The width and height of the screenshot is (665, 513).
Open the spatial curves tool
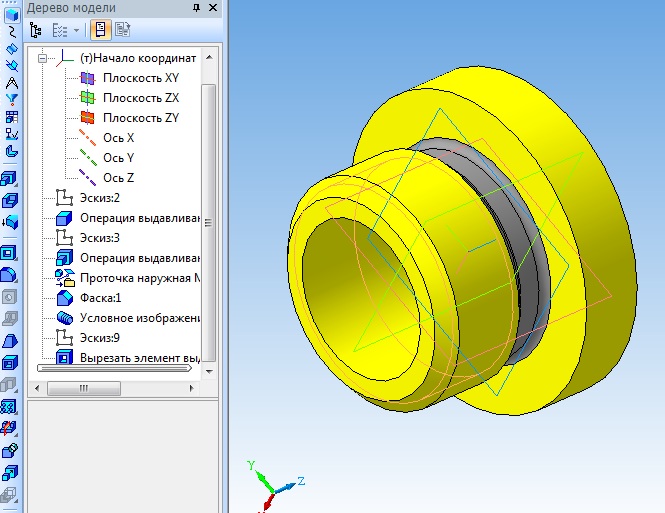click(x=11, y=32)
